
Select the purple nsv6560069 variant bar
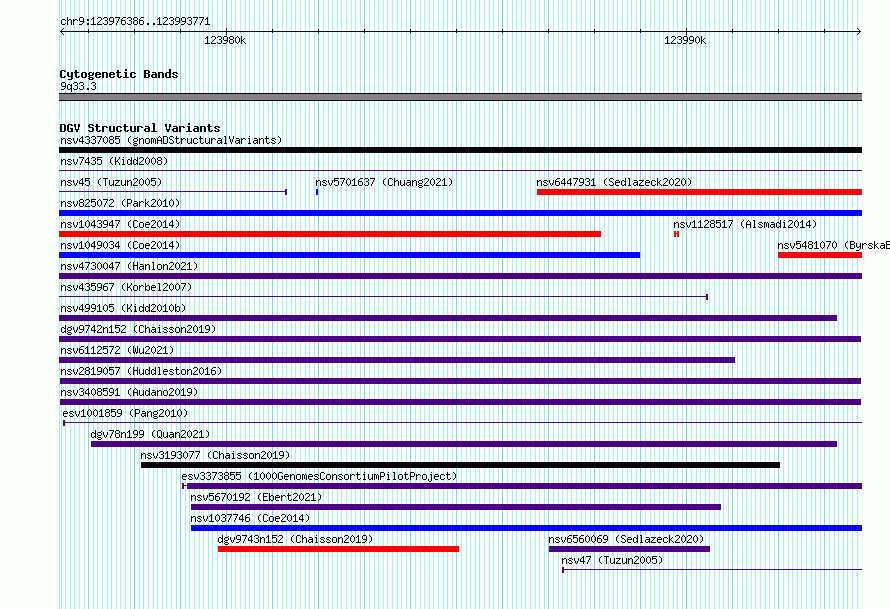coord(629,549)
